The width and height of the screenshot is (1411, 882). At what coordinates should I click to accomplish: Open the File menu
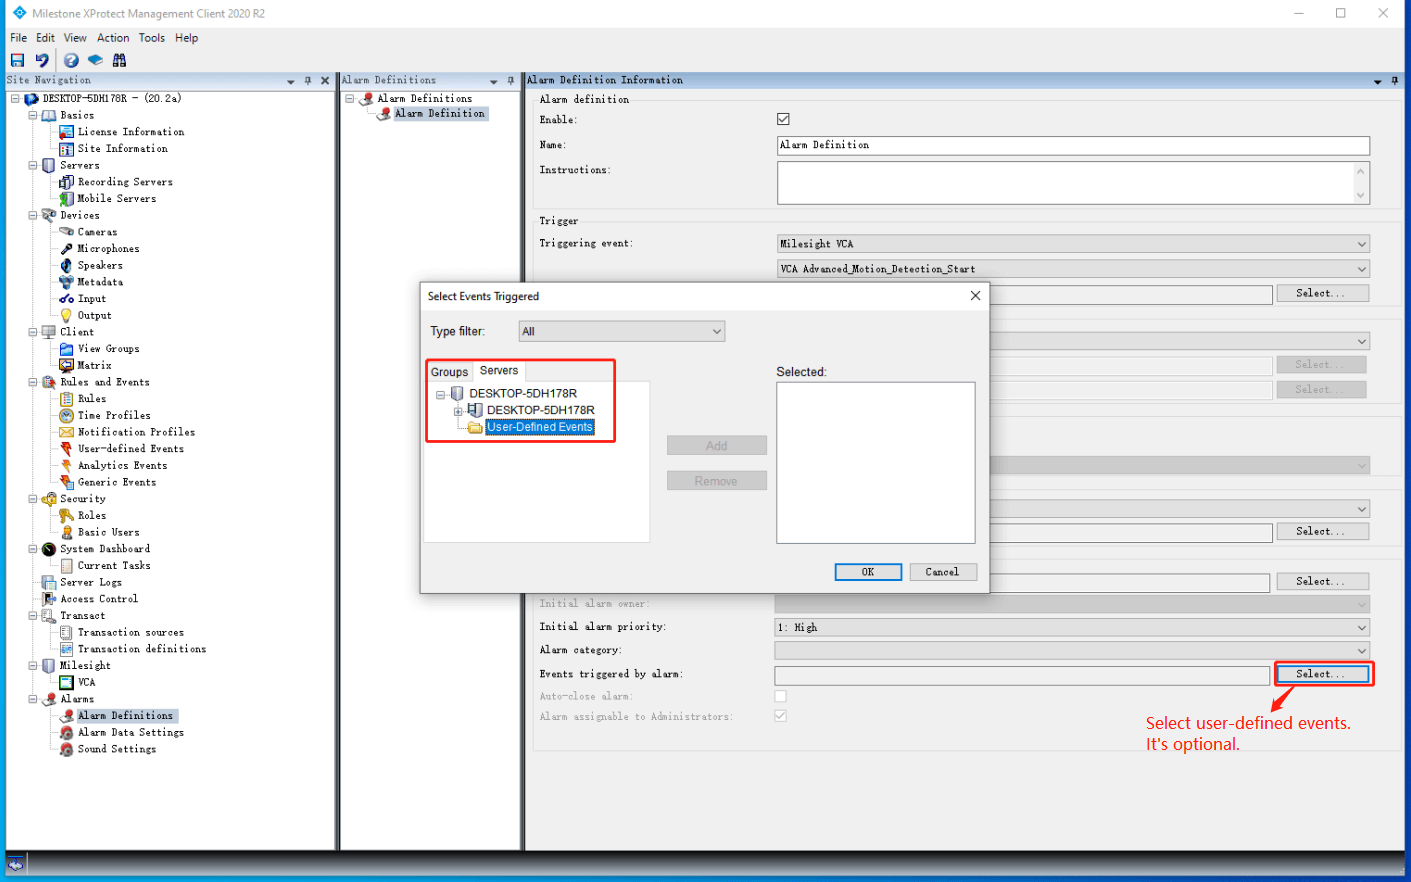point(19,38)
